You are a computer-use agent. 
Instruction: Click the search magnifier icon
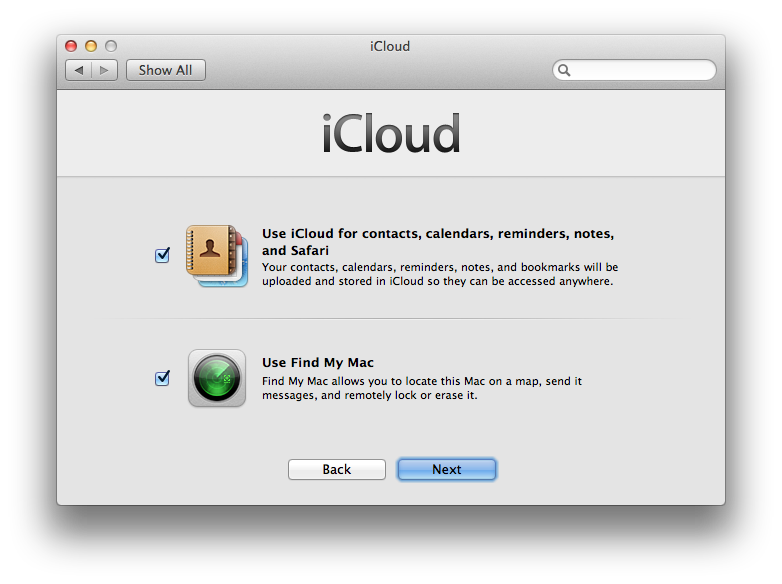(564, 70)
